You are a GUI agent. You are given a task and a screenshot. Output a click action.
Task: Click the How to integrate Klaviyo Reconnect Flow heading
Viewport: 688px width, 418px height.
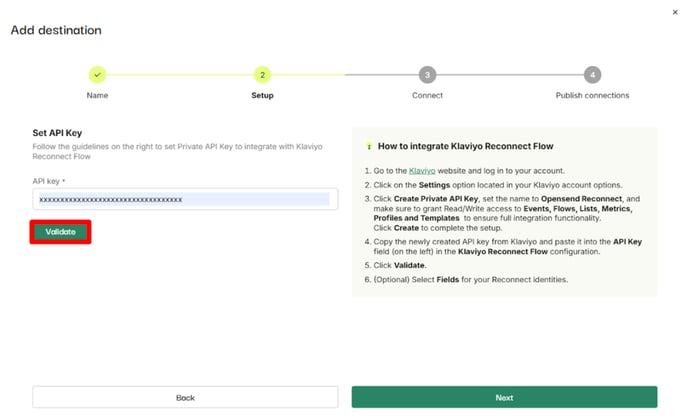[x=466, y=146]
